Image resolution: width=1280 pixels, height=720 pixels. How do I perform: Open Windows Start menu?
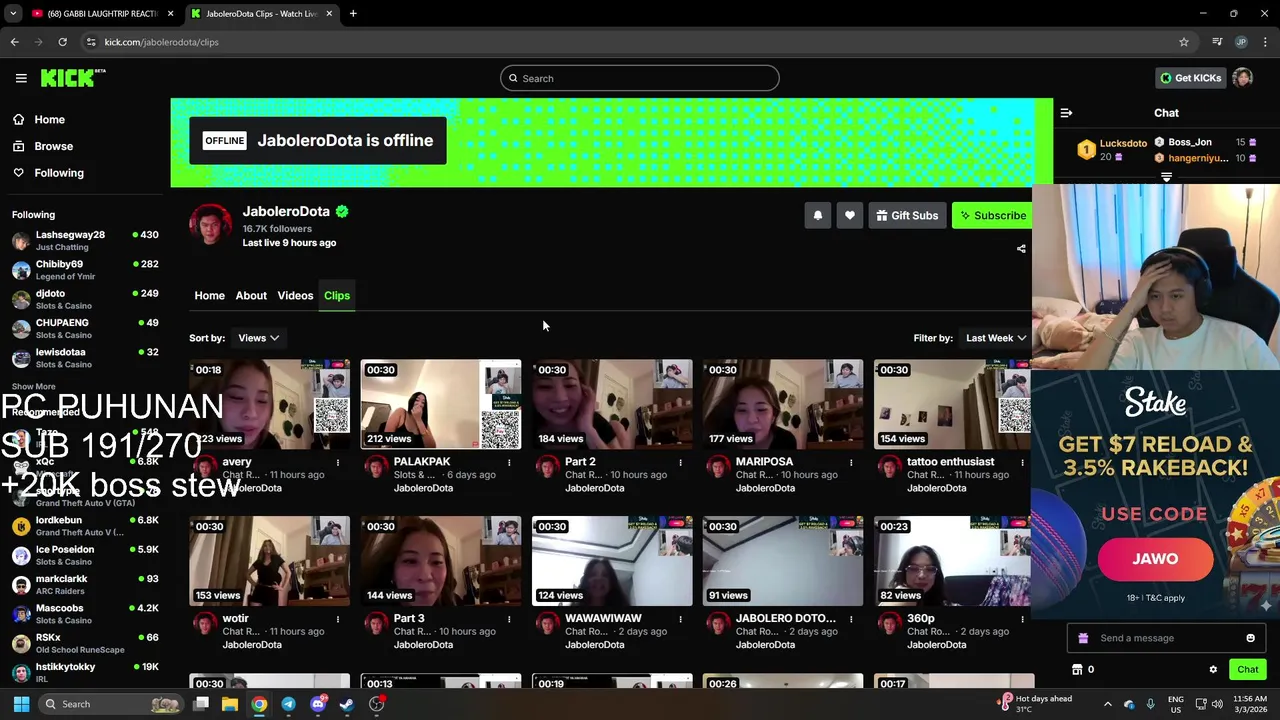coord(21,704)
